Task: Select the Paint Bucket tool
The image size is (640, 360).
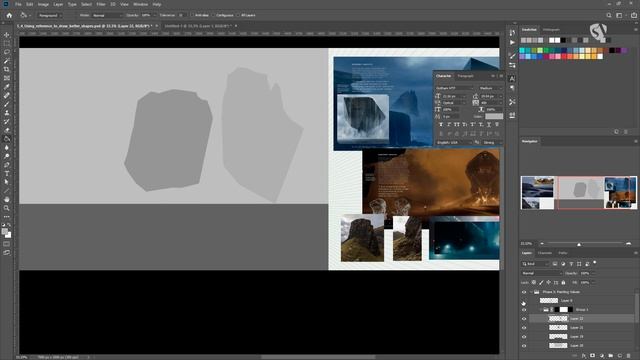Action: click(7, 139)
